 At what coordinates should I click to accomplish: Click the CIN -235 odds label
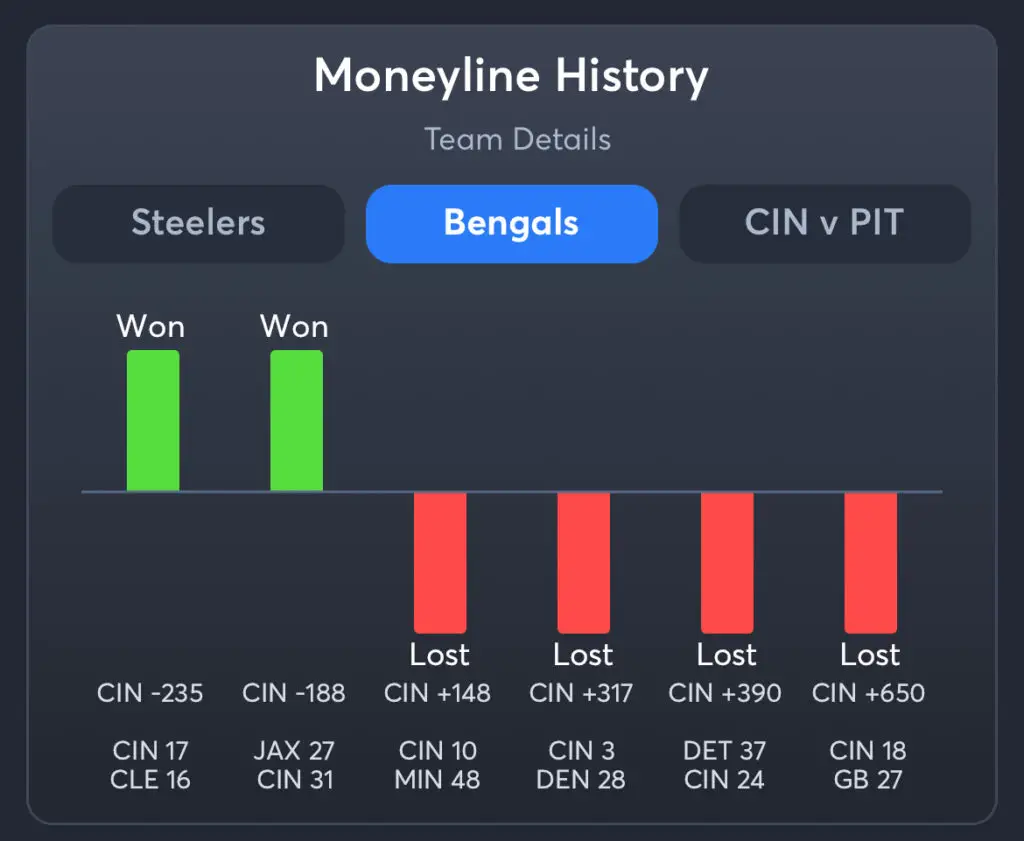tap(151, 693)
